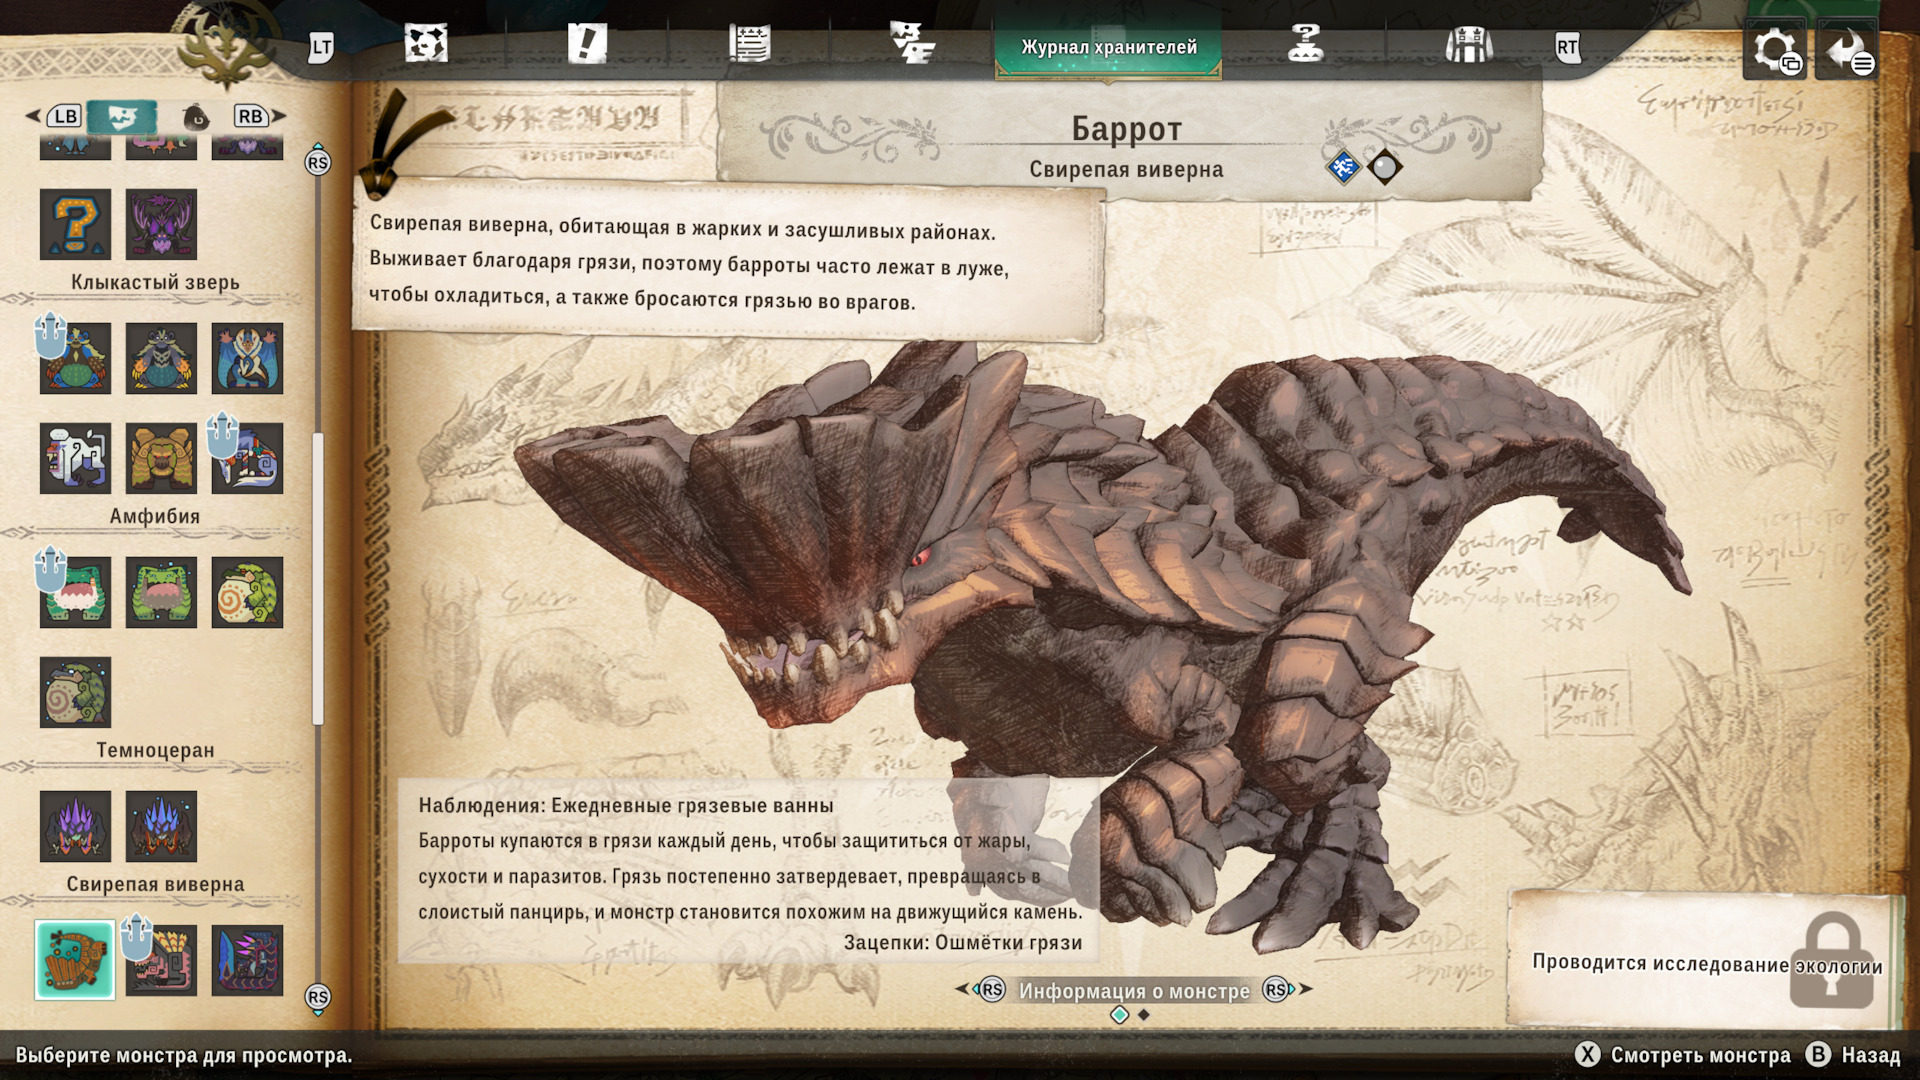1920x1080 pixels.
Task: Open the exclamation mark quest icon
Action: pyautogui.click(x=587, y=45)
